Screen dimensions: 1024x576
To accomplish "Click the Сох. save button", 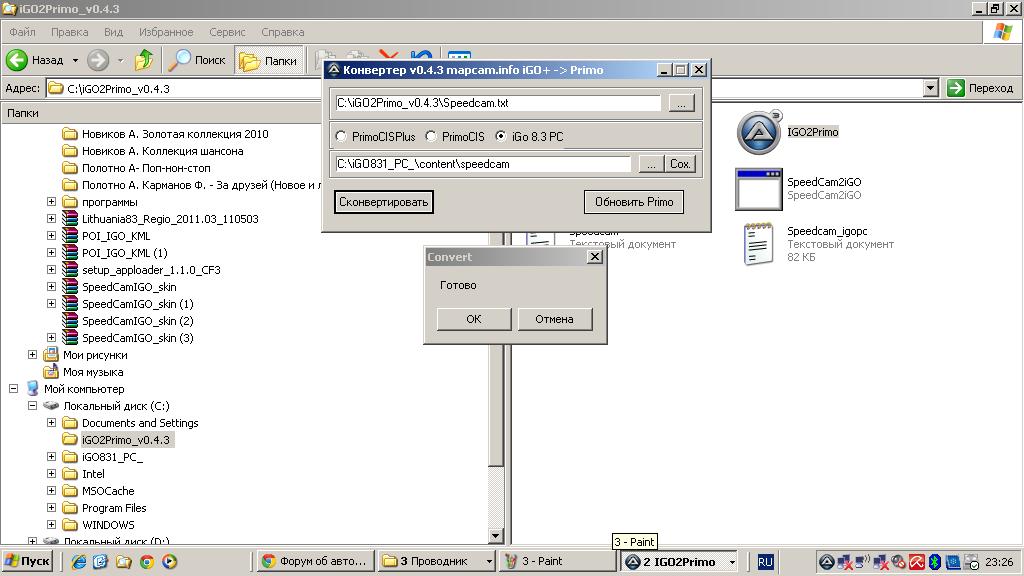I will point(680,164).
